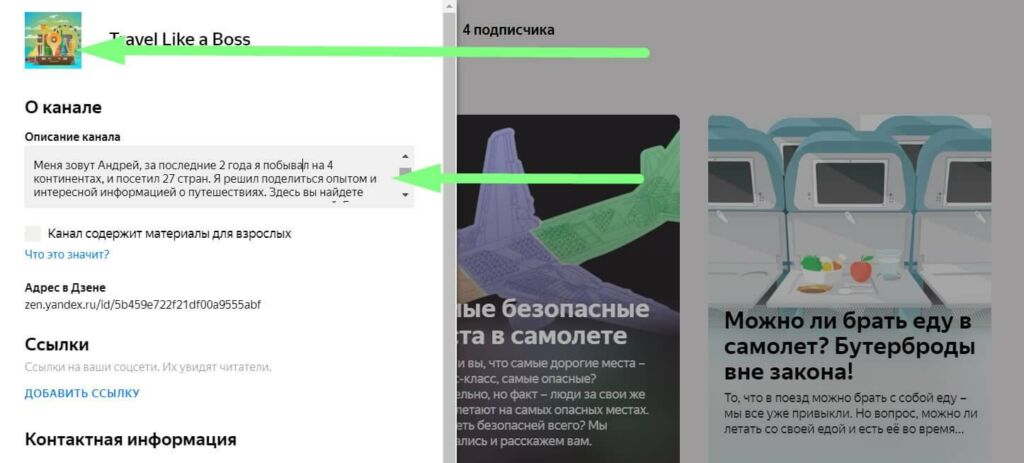Click the Travel Like a Boss channel avatar
Screen dimensions: 1024x463
click(53, 40)
